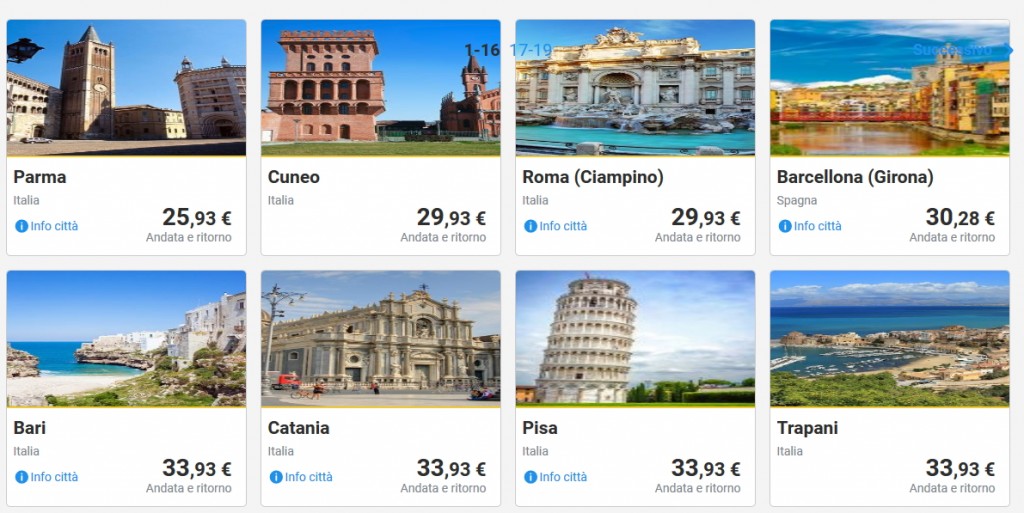The width and height of the screenshot is (1024, 513).
Task: Click the info icon on the Bari card
Action: pyautogui.click(x=21, y=477)
